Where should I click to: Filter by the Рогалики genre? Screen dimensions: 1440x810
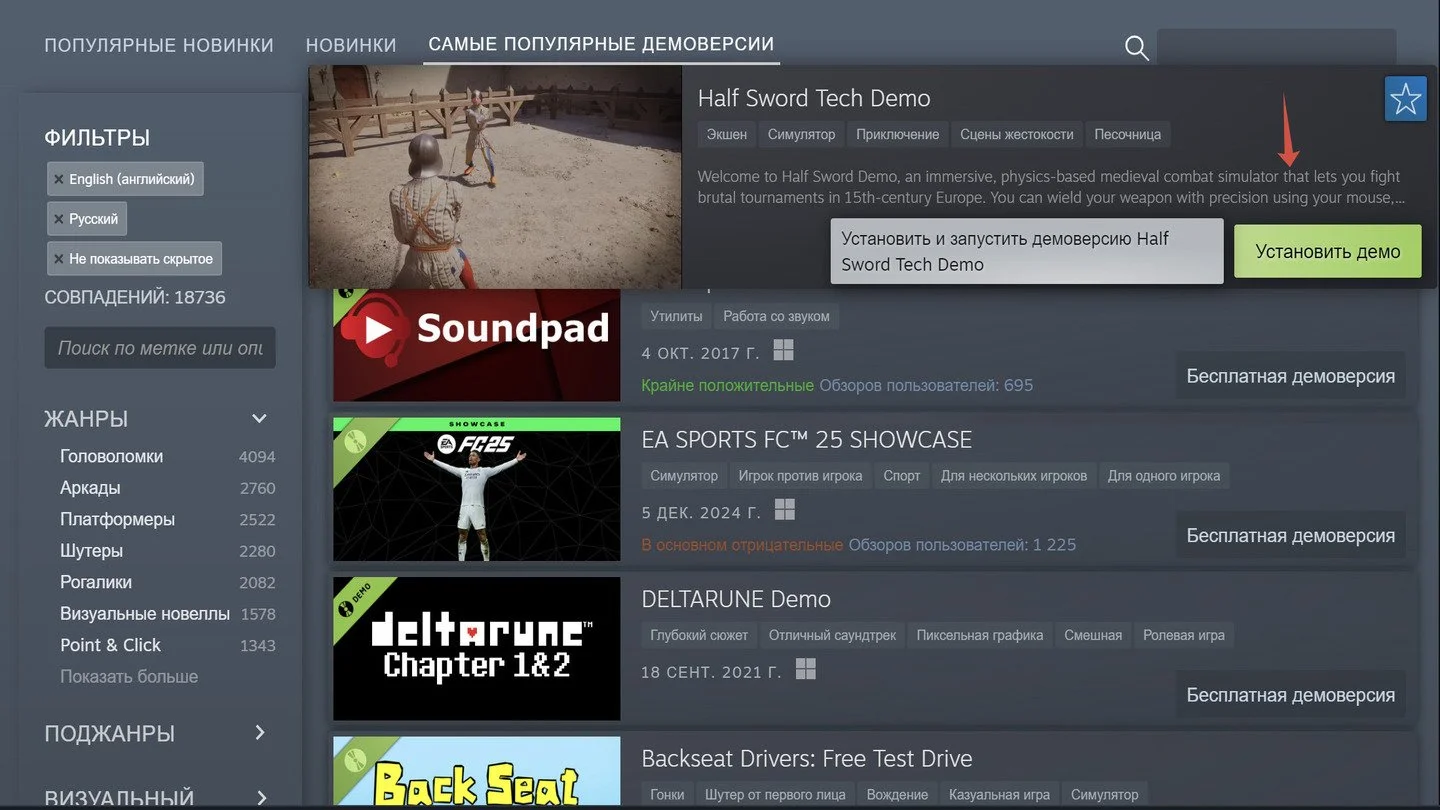click(x=96, y=582)
